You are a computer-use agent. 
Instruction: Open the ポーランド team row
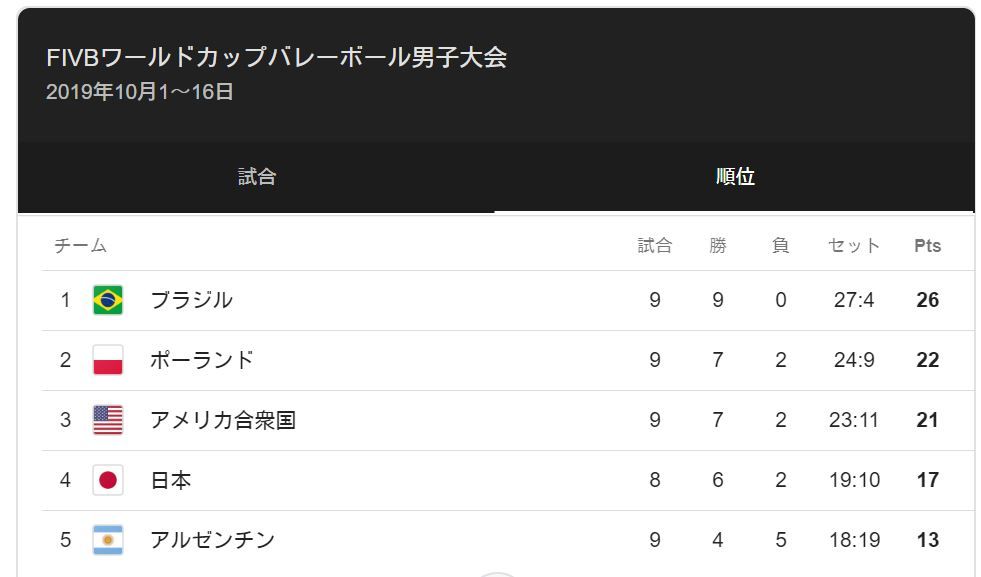coord(508,360)
